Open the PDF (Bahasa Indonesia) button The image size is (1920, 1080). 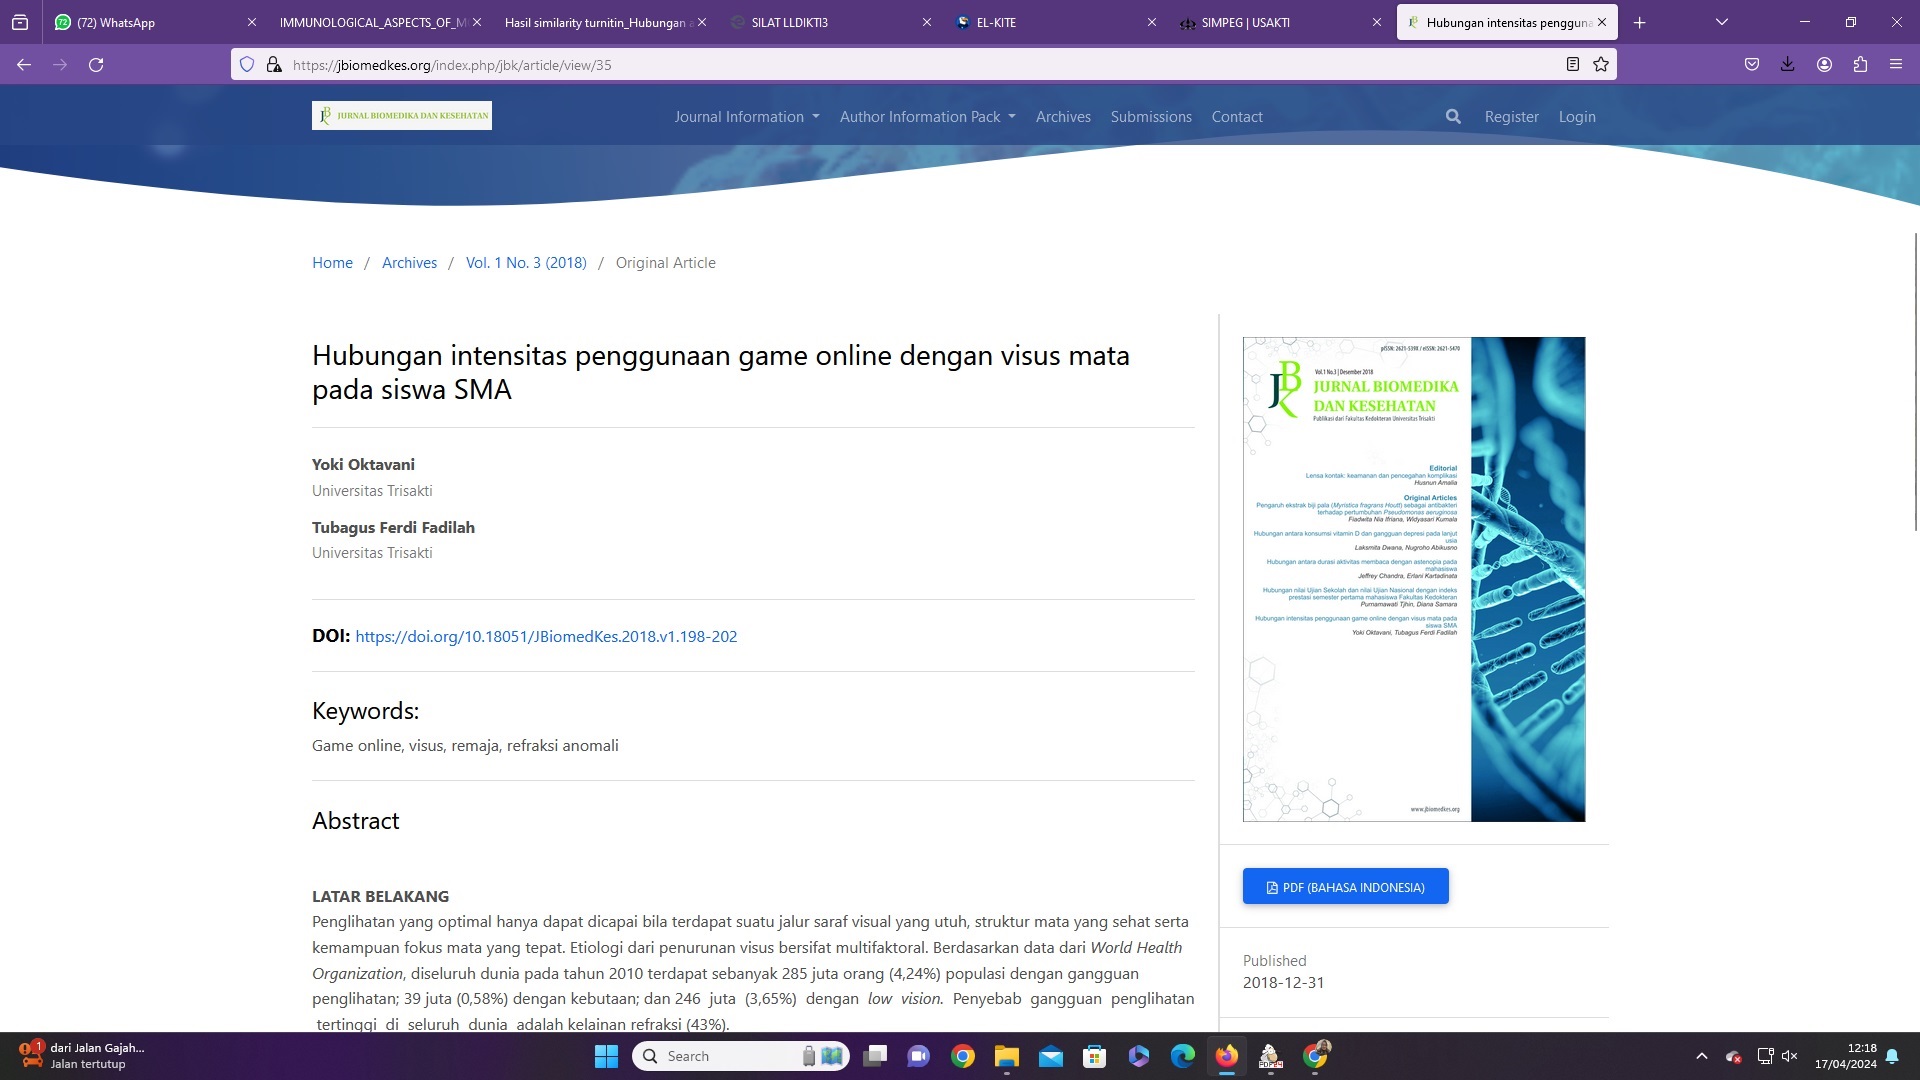[1345, 887]
